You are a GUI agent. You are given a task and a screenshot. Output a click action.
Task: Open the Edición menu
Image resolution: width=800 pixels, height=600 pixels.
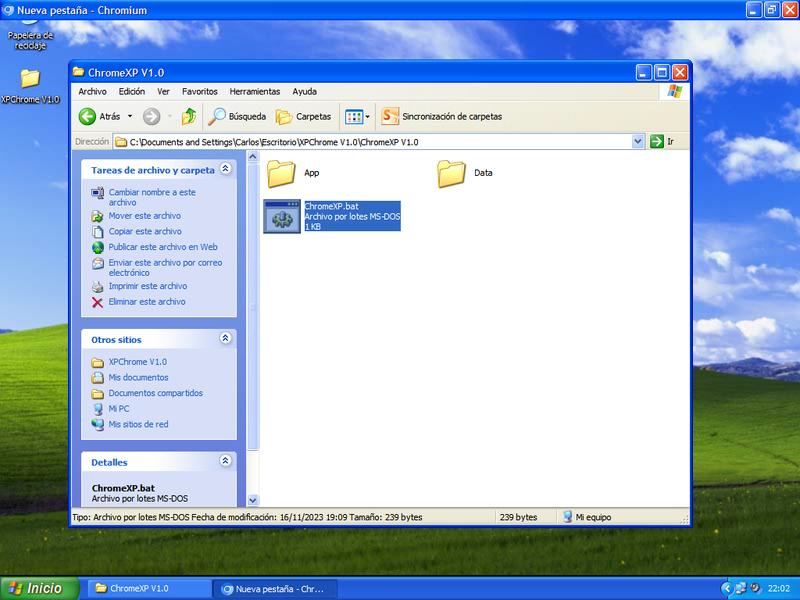(132, 91)
